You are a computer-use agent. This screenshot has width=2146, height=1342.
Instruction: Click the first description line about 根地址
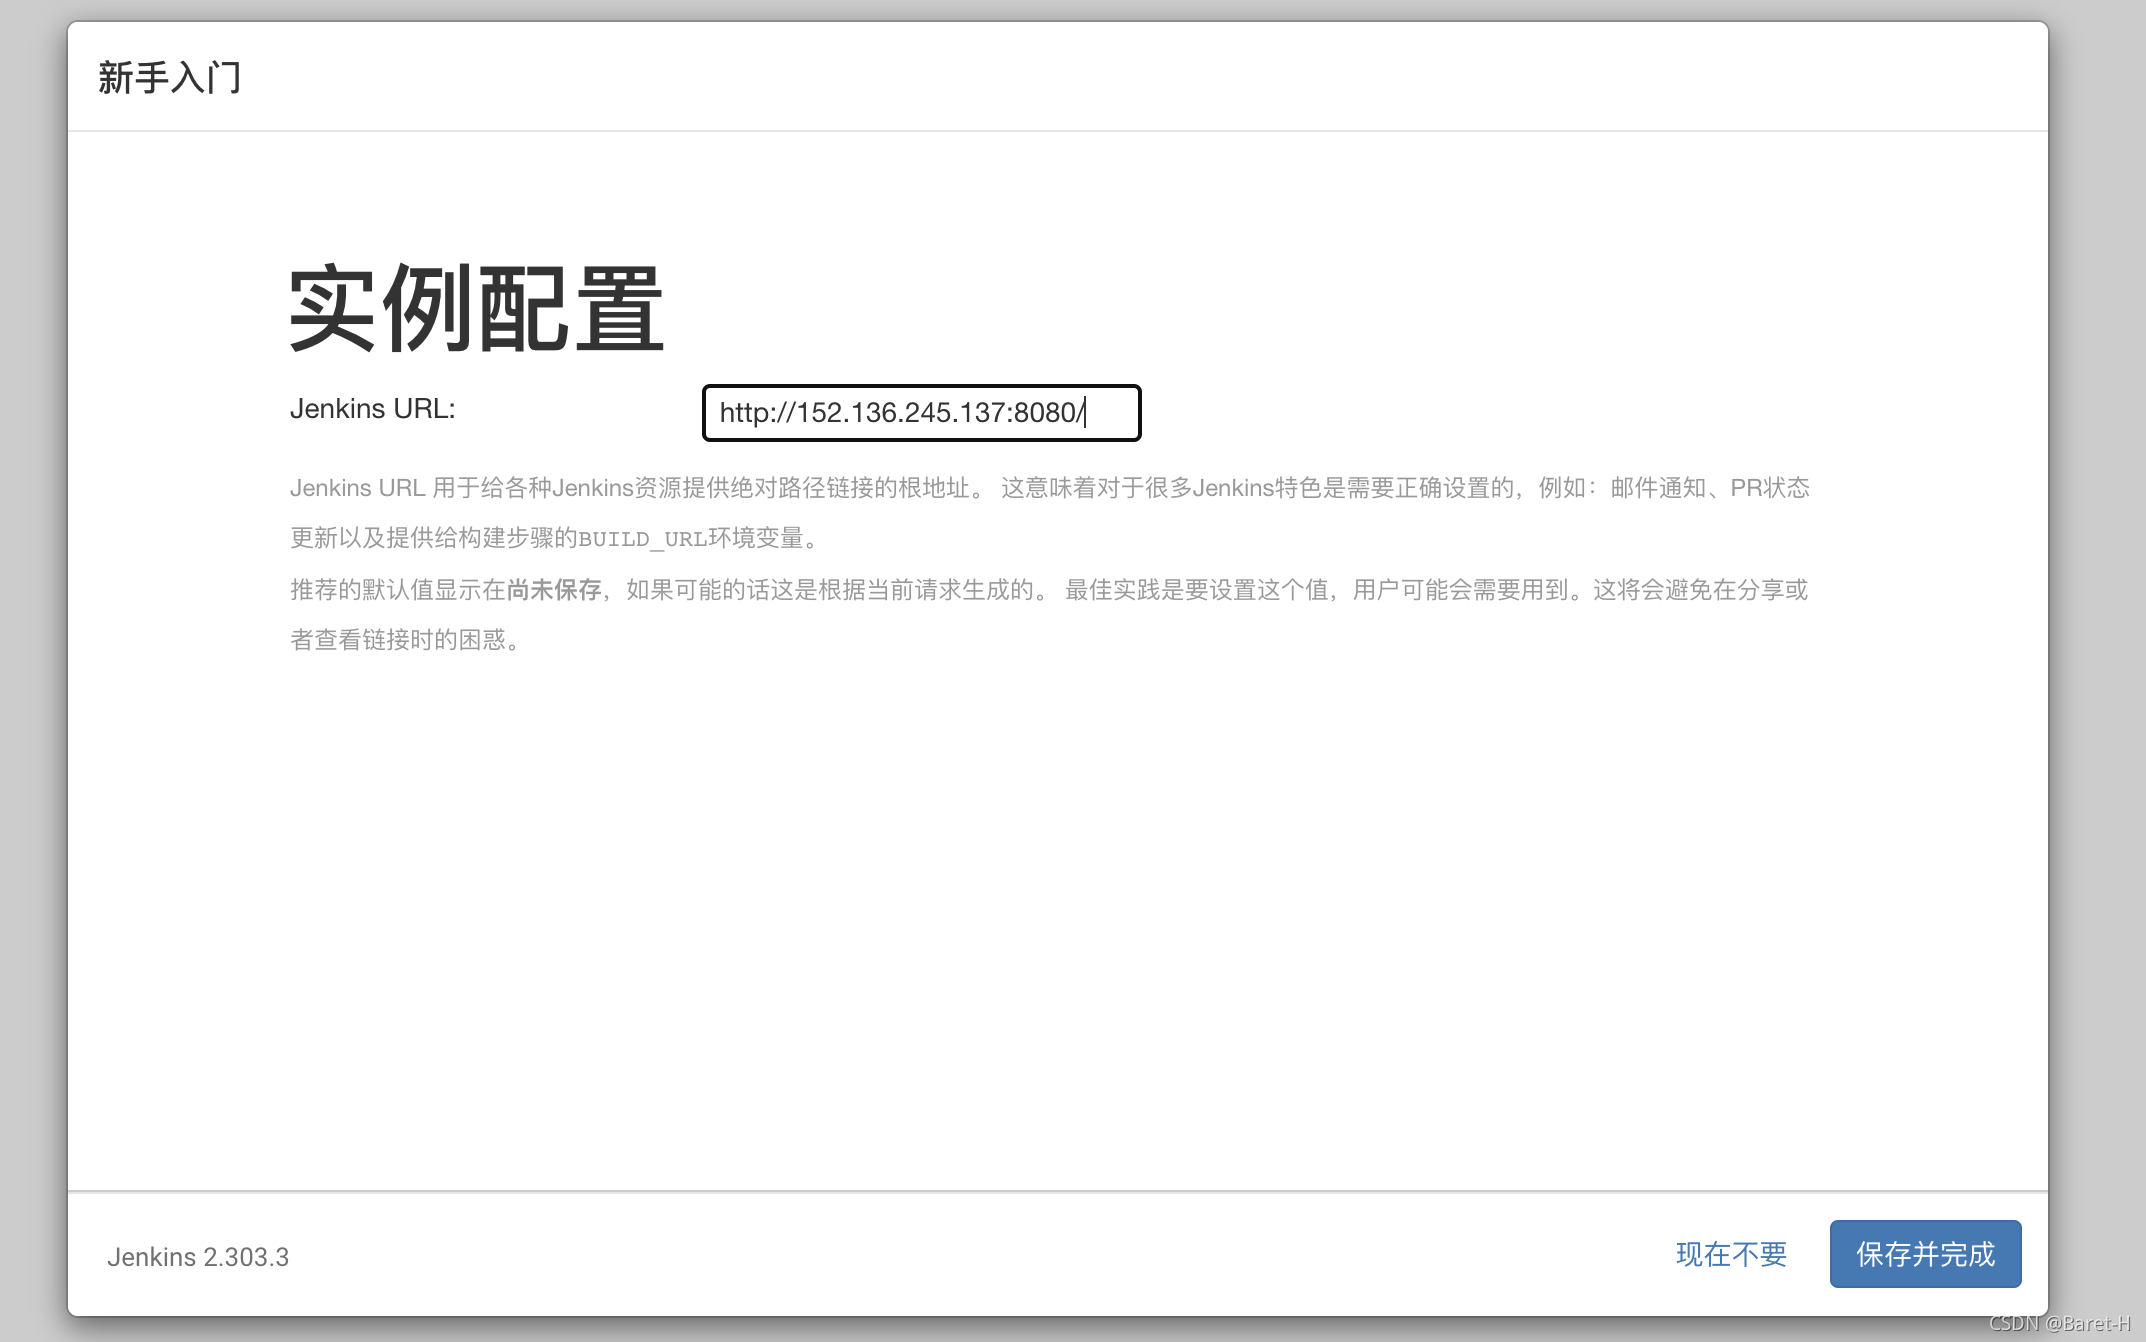click(x=1048, y=488)
